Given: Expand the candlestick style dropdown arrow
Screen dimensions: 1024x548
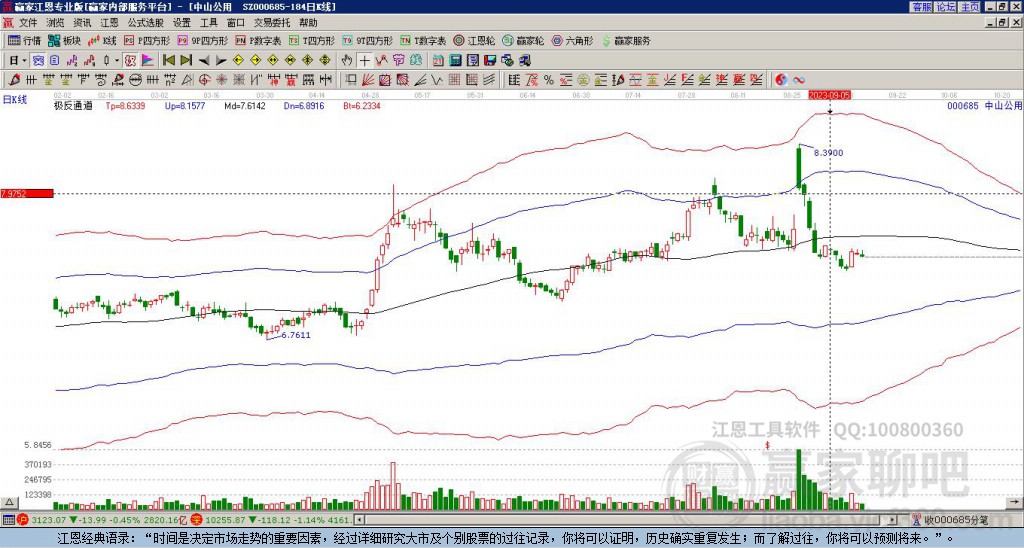Looking at the screenshot, I should pyautogui.click(x=117, y=61).
